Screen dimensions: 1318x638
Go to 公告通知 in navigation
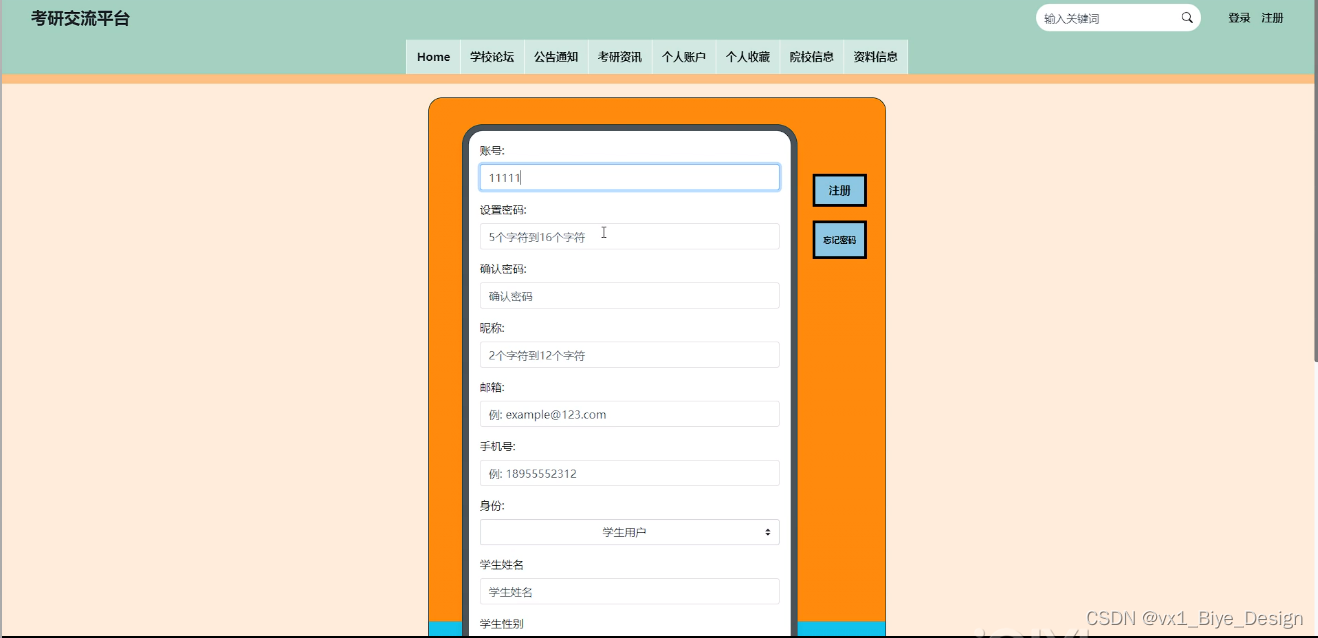coord(556,57)
